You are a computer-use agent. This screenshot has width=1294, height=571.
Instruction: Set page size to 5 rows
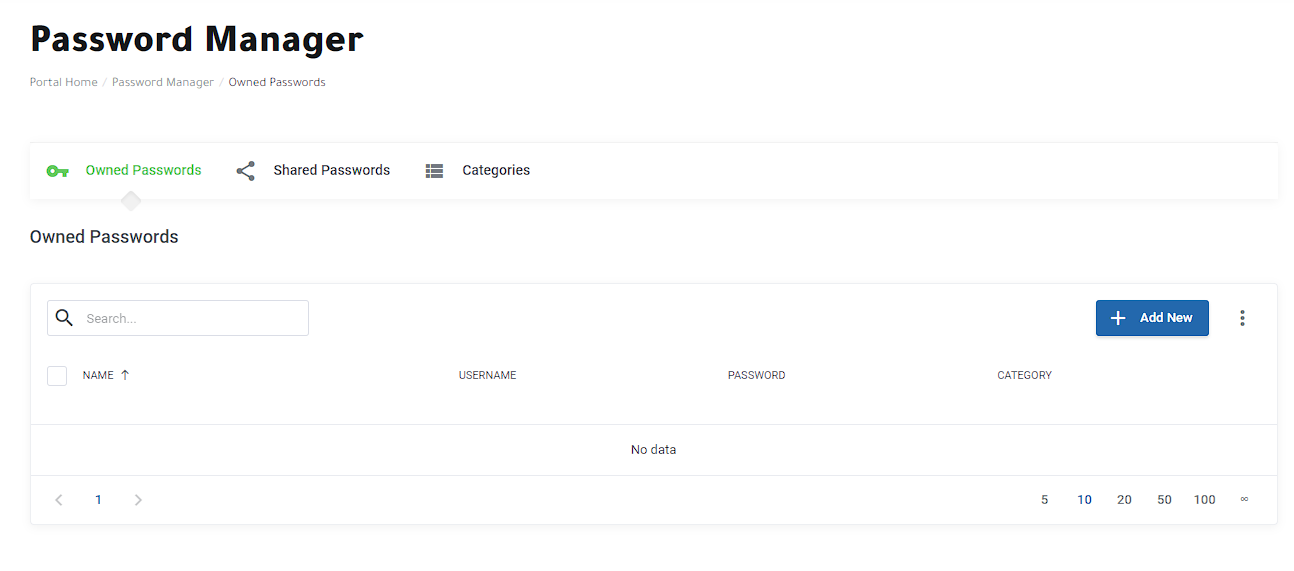coord(1045,500)
